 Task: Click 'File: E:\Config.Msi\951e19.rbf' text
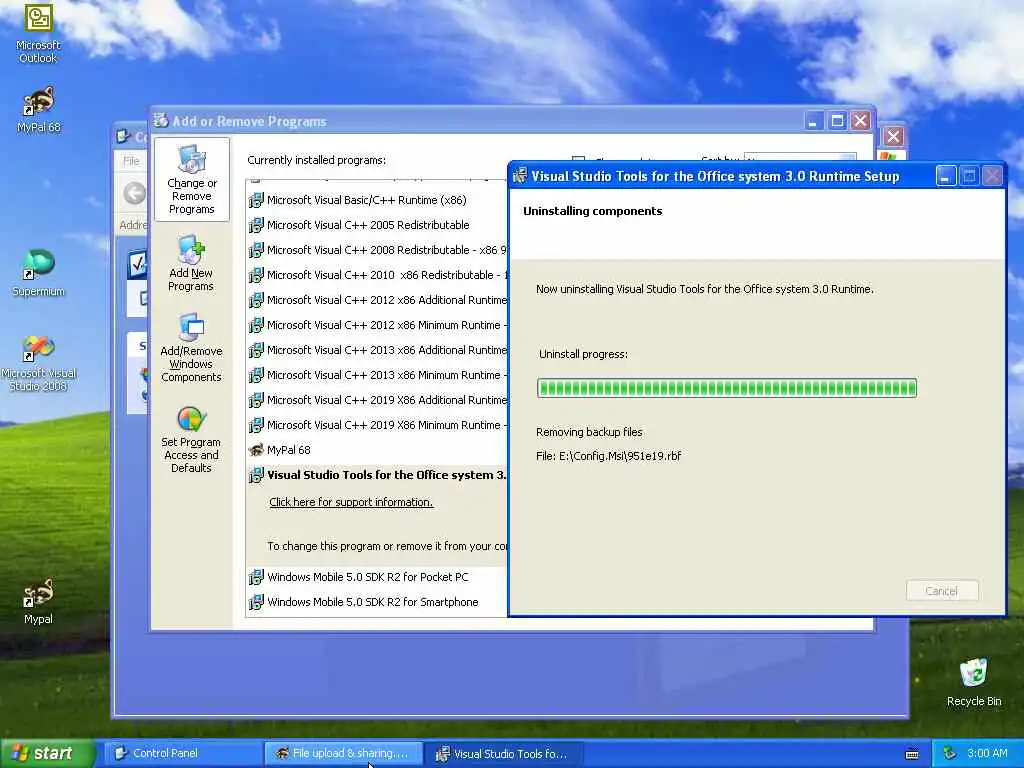click(x=608, y=456)
